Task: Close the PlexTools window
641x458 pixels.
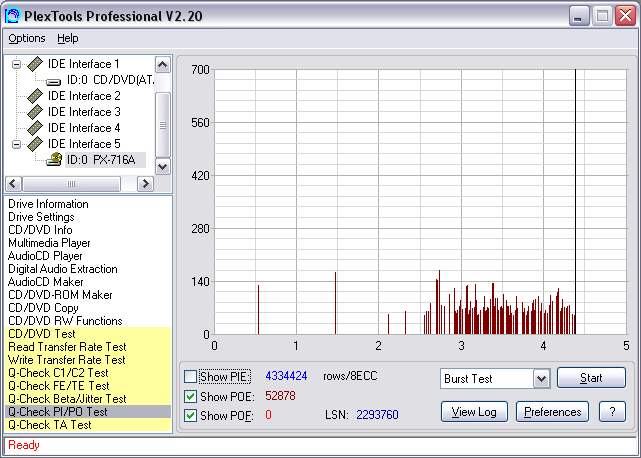Action: tap(625, 16)
